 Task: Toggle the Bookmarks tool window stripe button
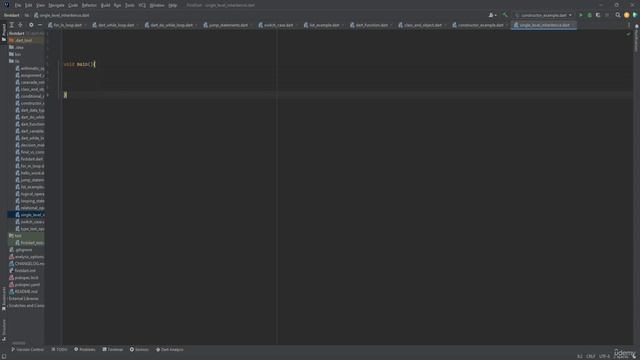4,298
